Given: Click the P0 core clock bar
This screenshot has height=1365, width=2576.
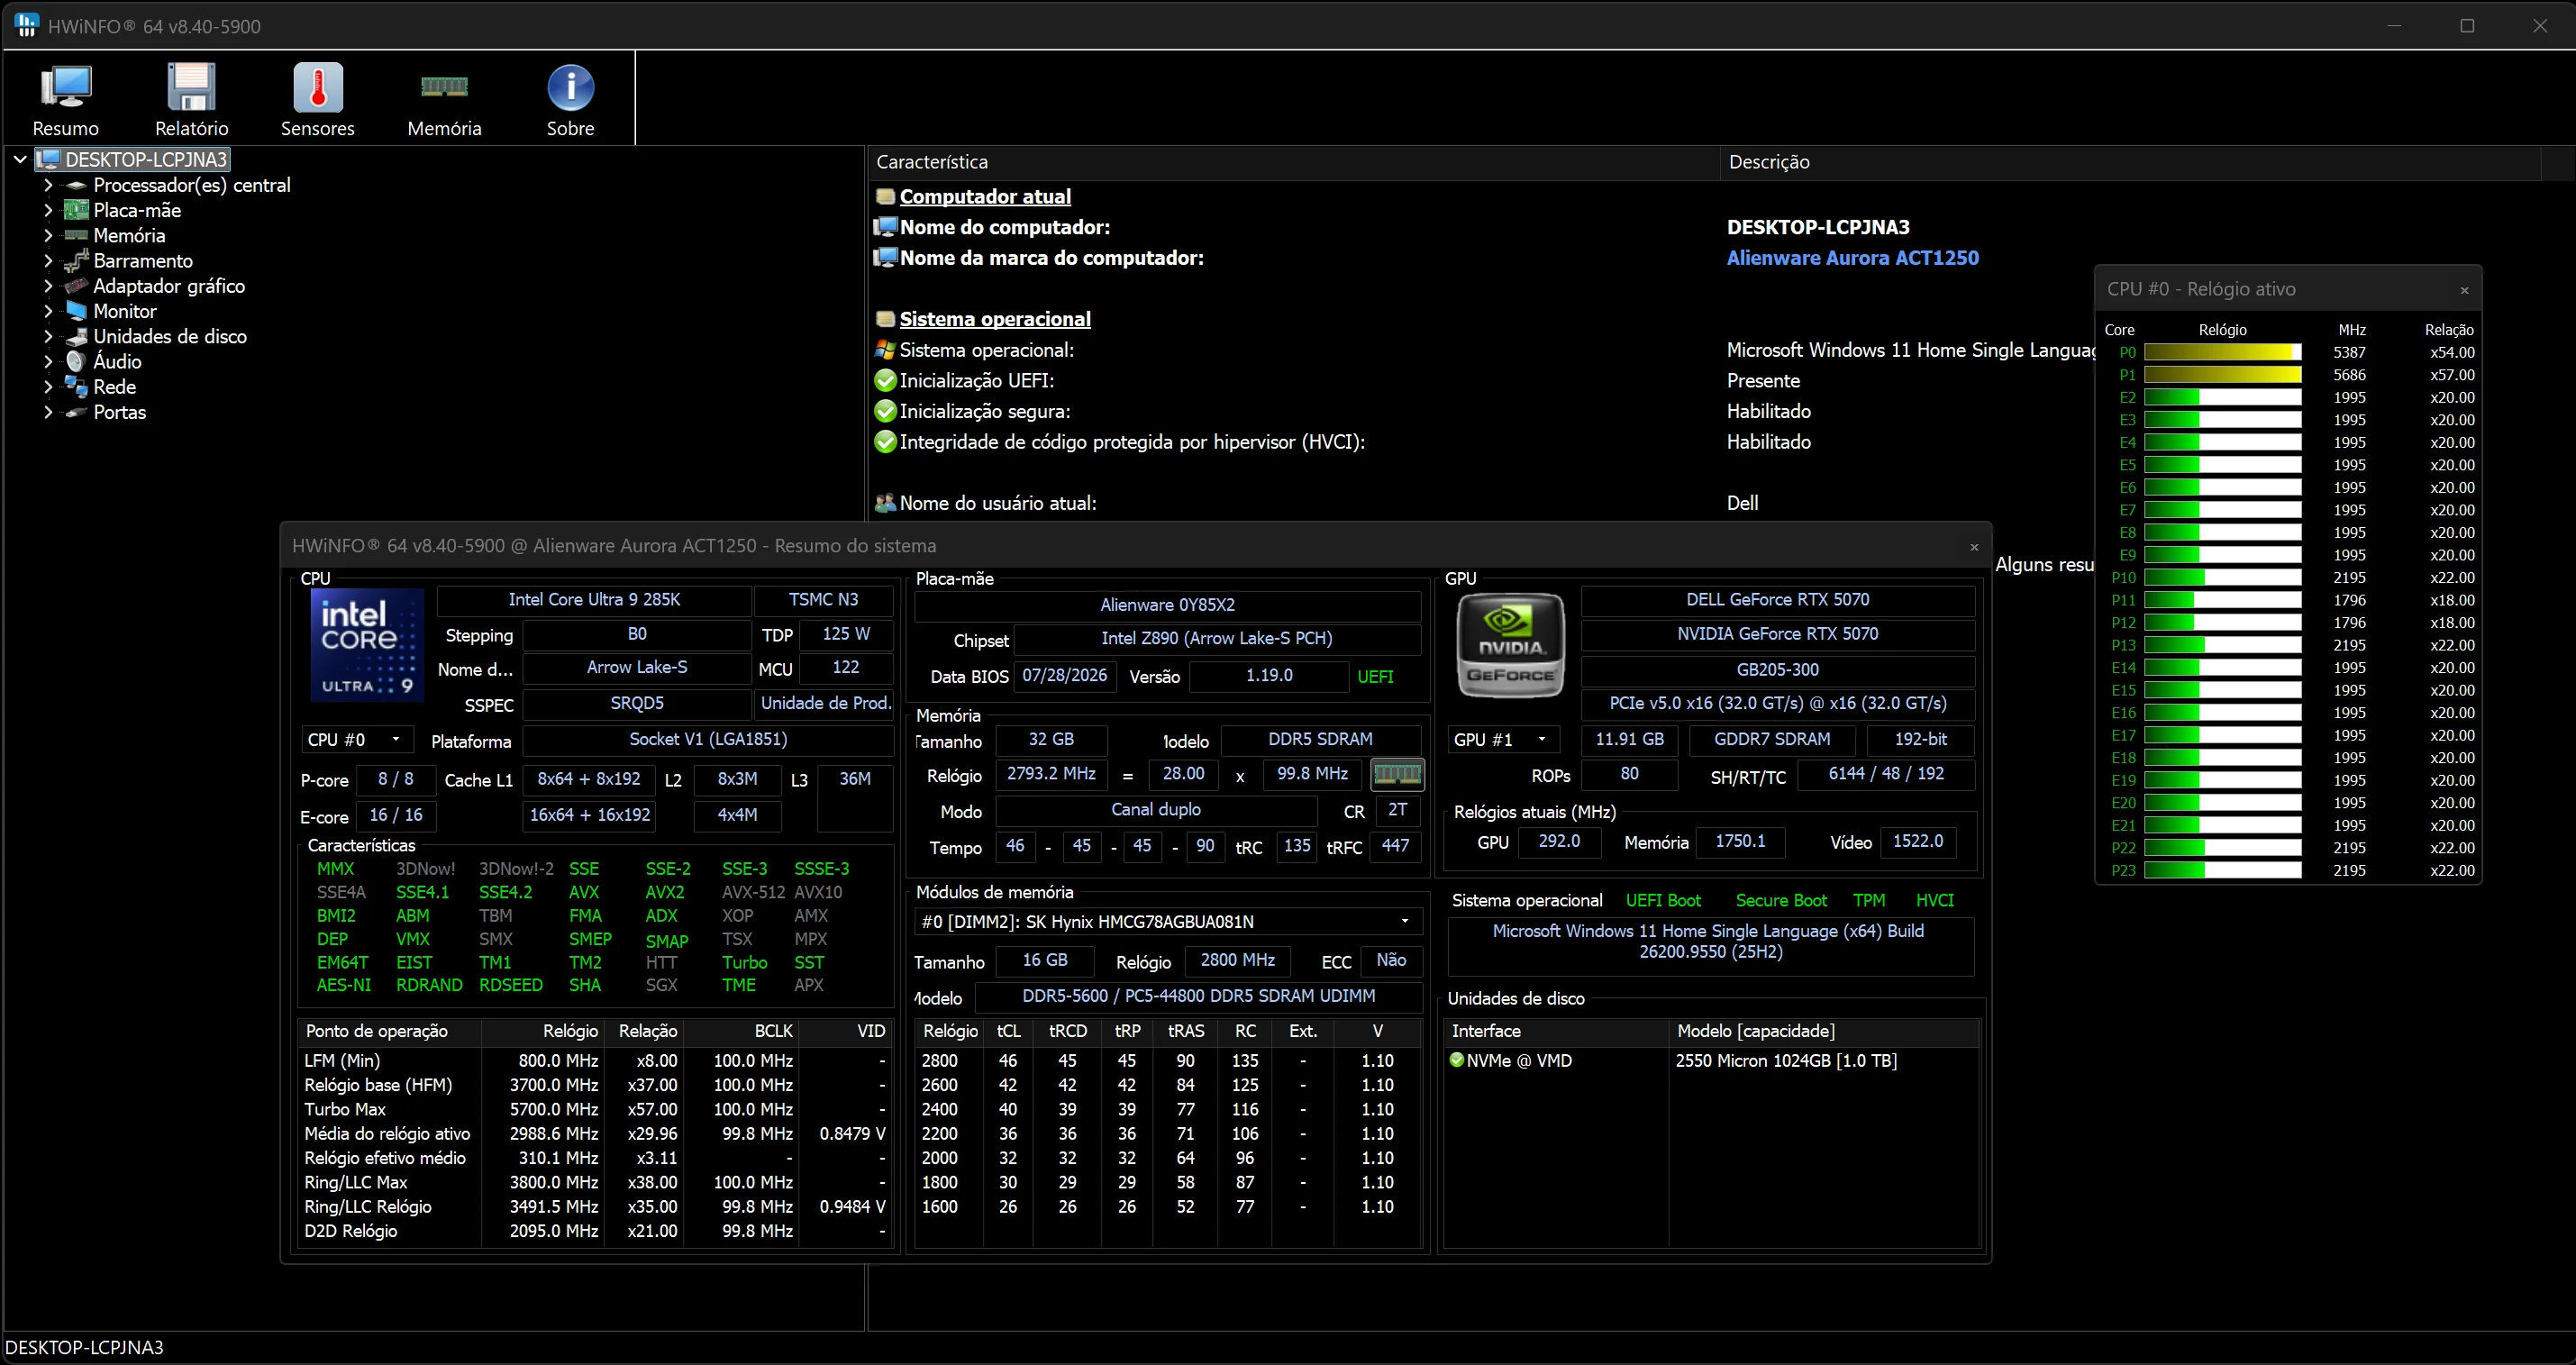Looking at the screenshot, I should click(2222, 352).
